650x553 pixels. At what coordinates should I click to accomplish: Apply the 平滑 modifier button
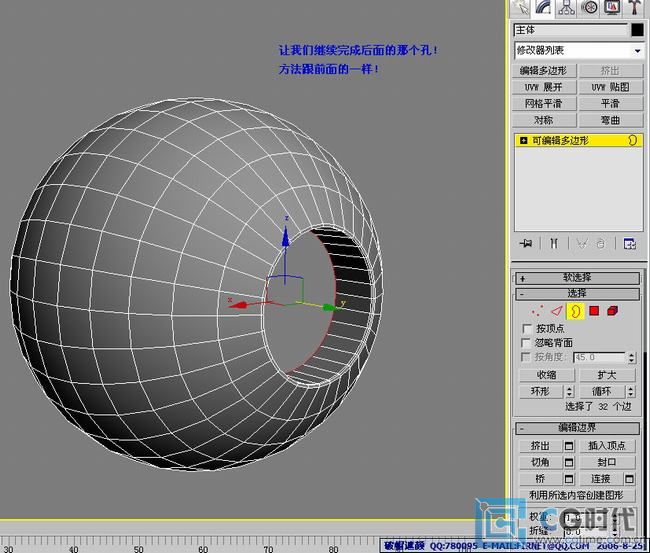click(611, 103)
